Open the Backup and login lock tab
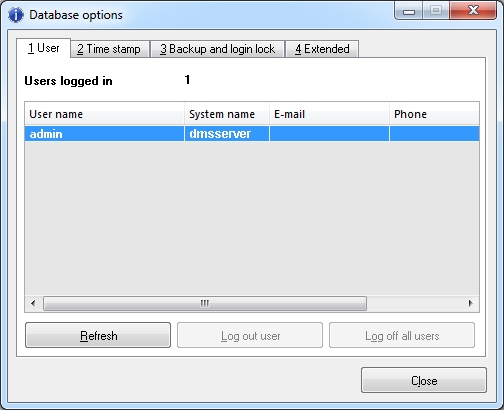The image size is (504, 410). pyautogui.click(x=217, y=49)
